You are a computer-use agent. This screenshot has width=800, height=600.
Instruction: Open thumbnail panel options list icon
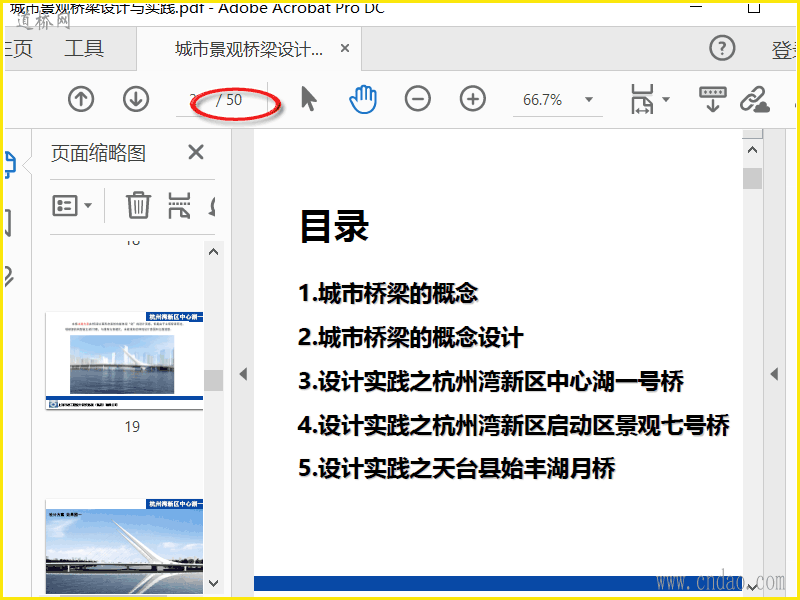tap(72, 206)
